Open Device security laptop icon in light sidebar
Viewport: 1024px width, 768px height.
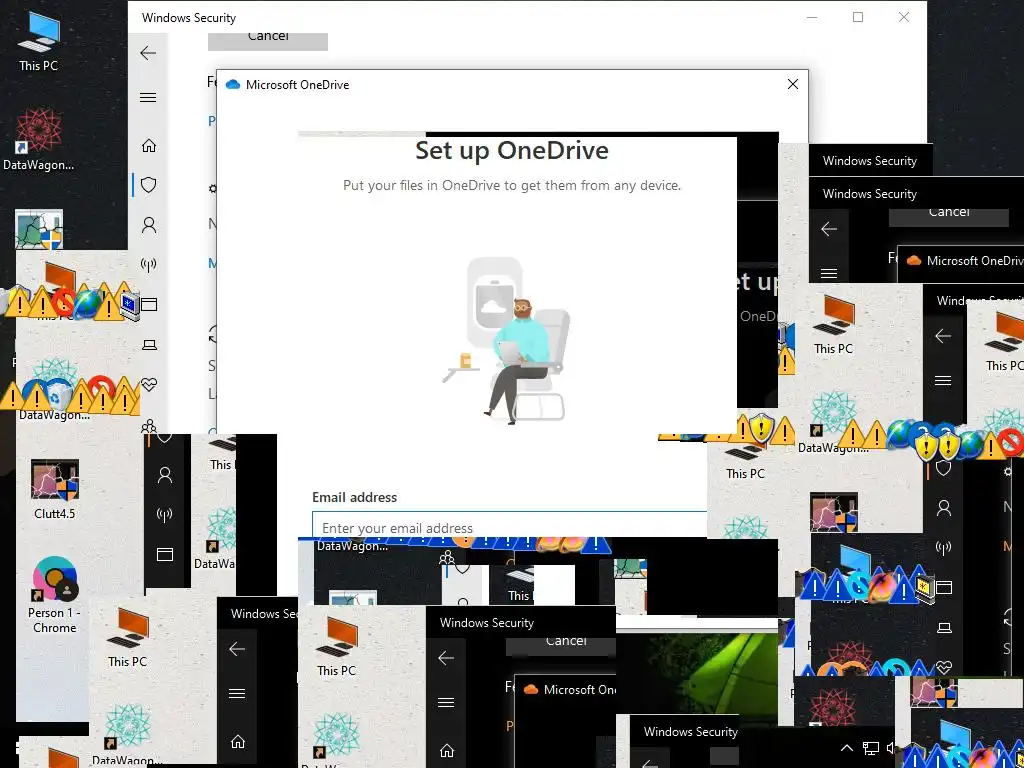(x=150, y=345)
